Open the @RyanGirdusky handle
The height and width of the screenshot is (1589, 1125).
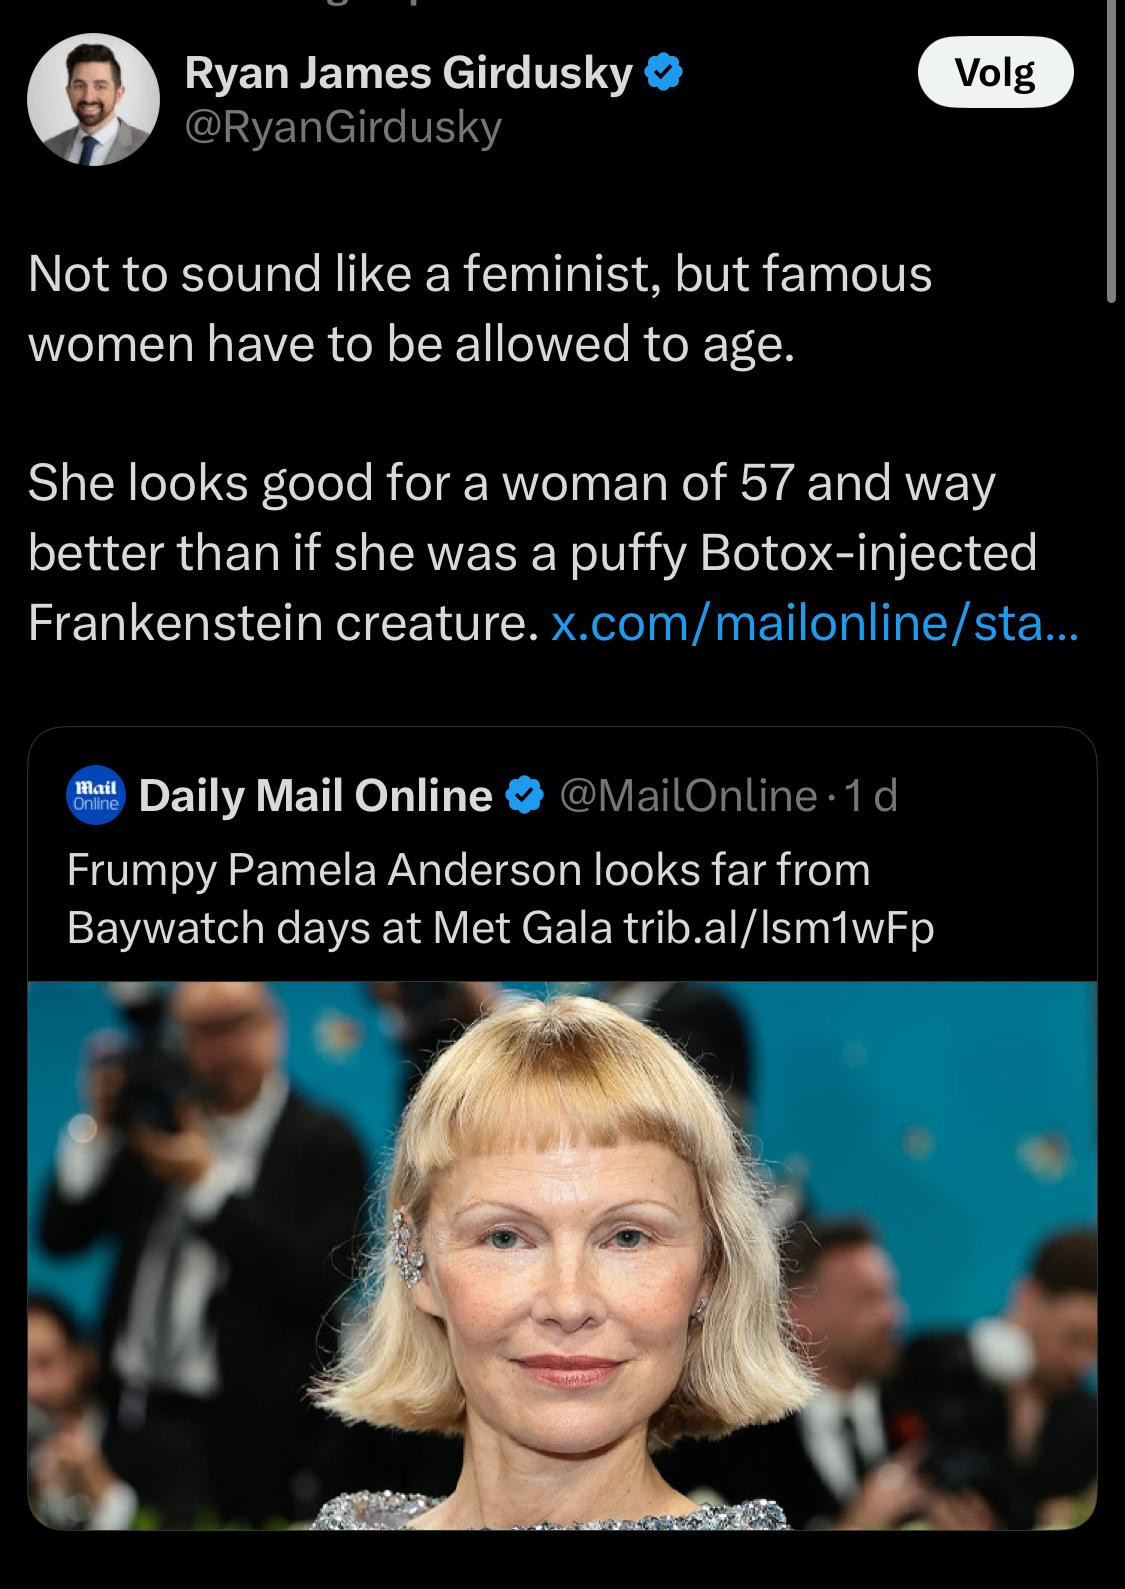[343, 127]
